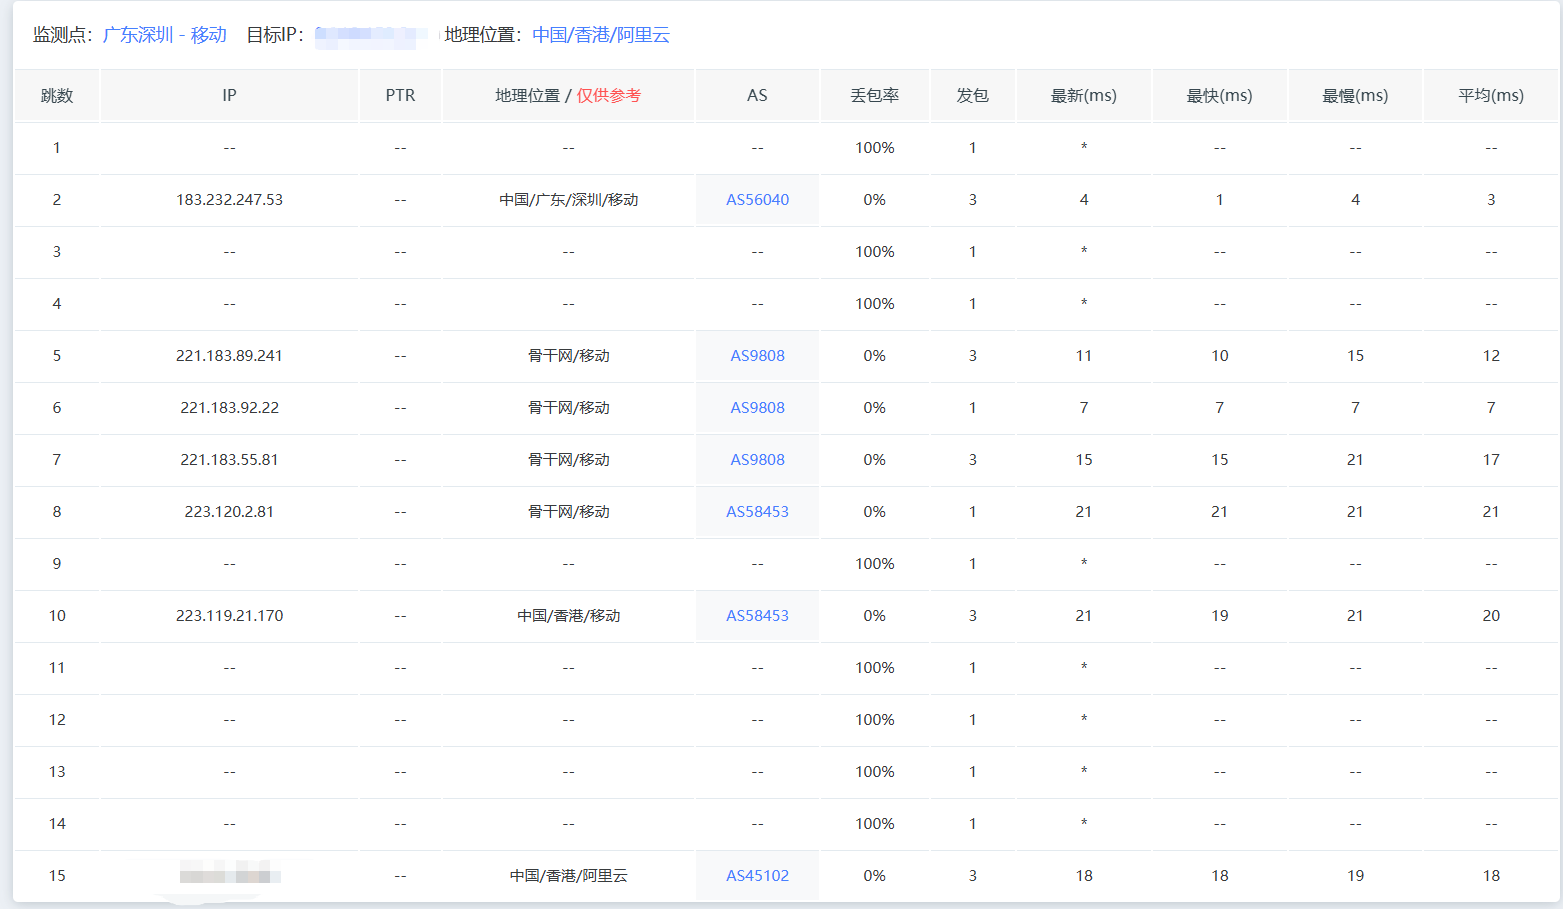Open the AS45102 link
This screenshot has height=909, width=1563.
757,876
